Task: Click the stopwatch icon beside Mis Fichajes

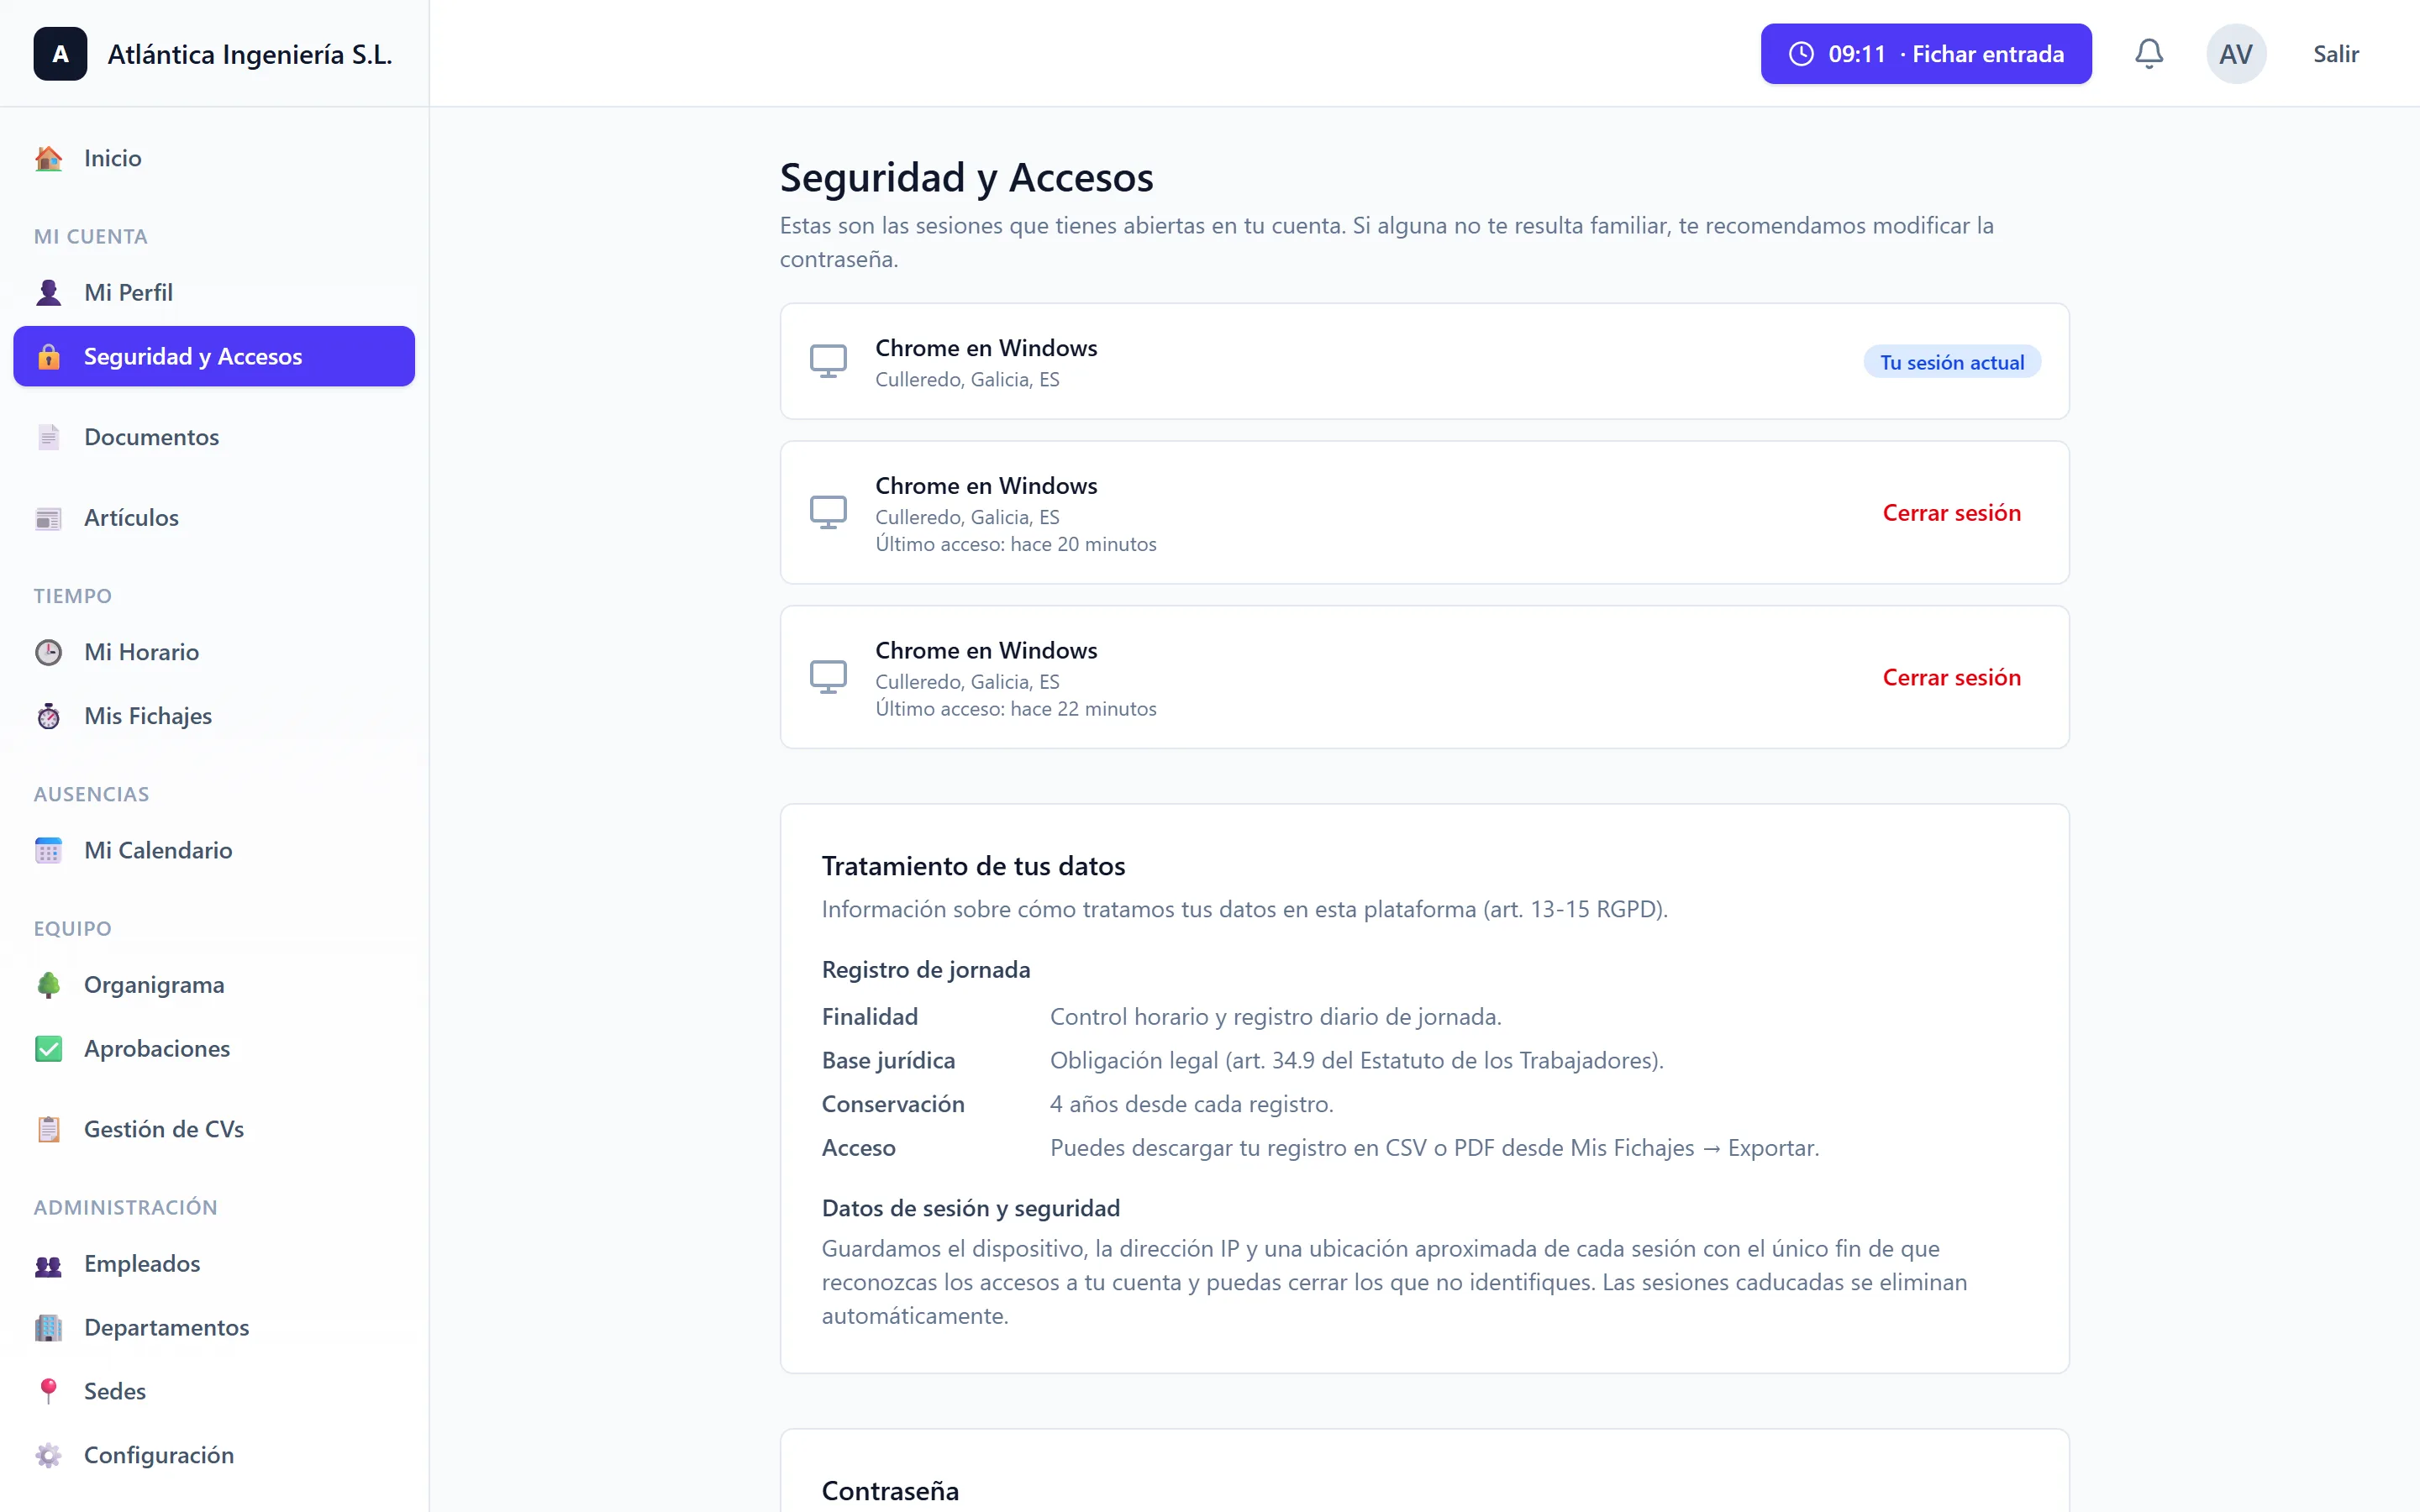Action: (48, 716)
